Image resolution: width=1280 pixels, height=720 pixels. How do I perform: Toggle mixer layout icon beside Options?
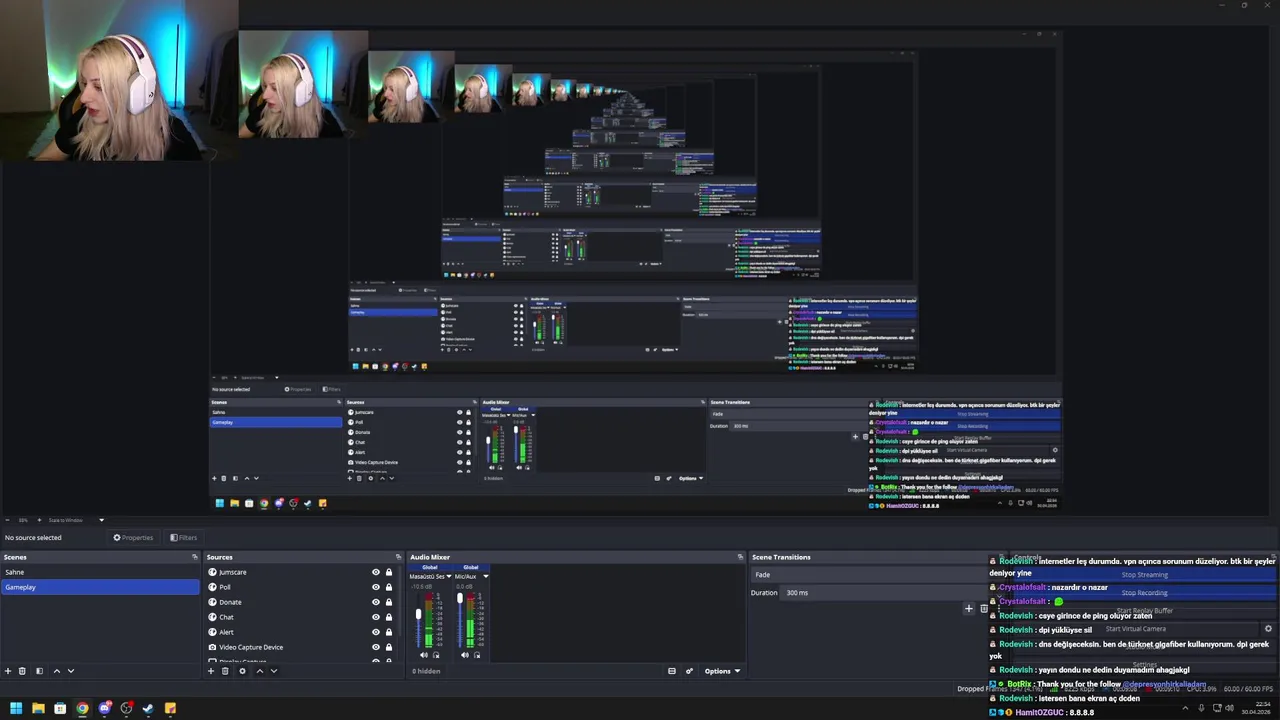coord(672,671)
